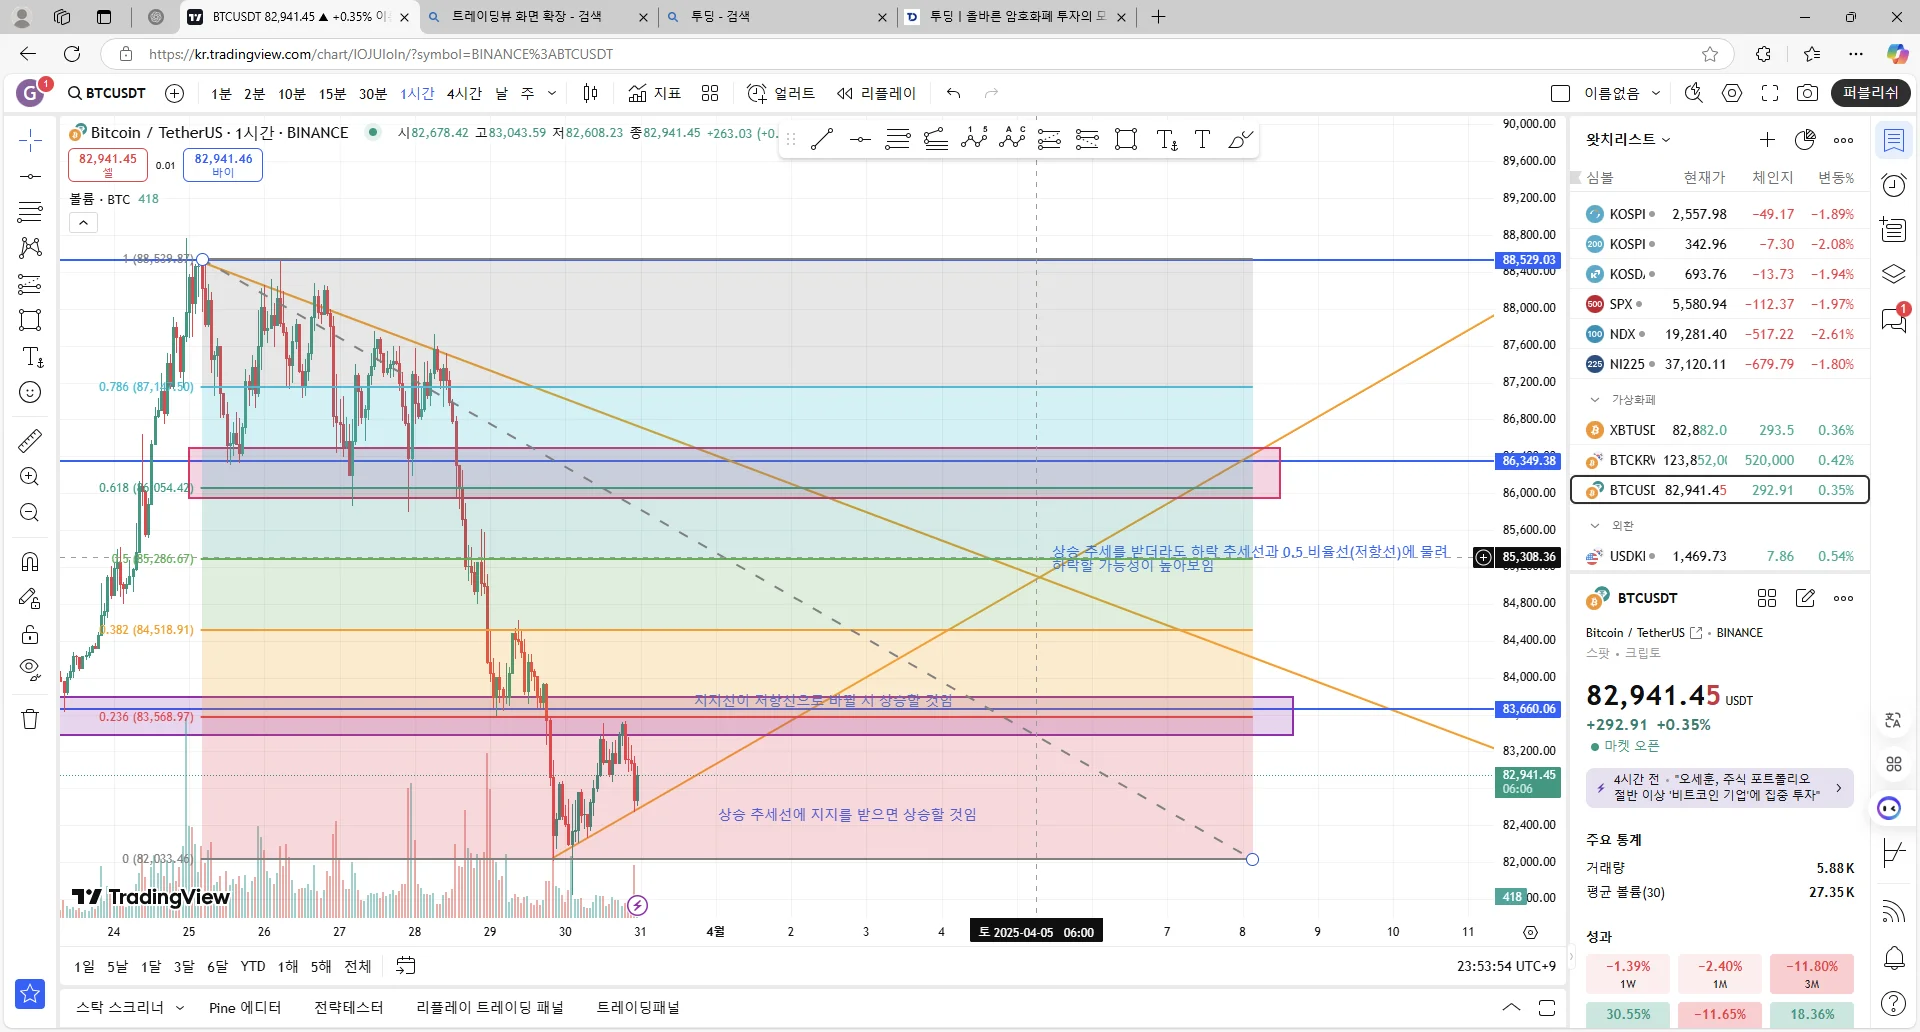Open 스탁 스크리너 tab

130,1007
